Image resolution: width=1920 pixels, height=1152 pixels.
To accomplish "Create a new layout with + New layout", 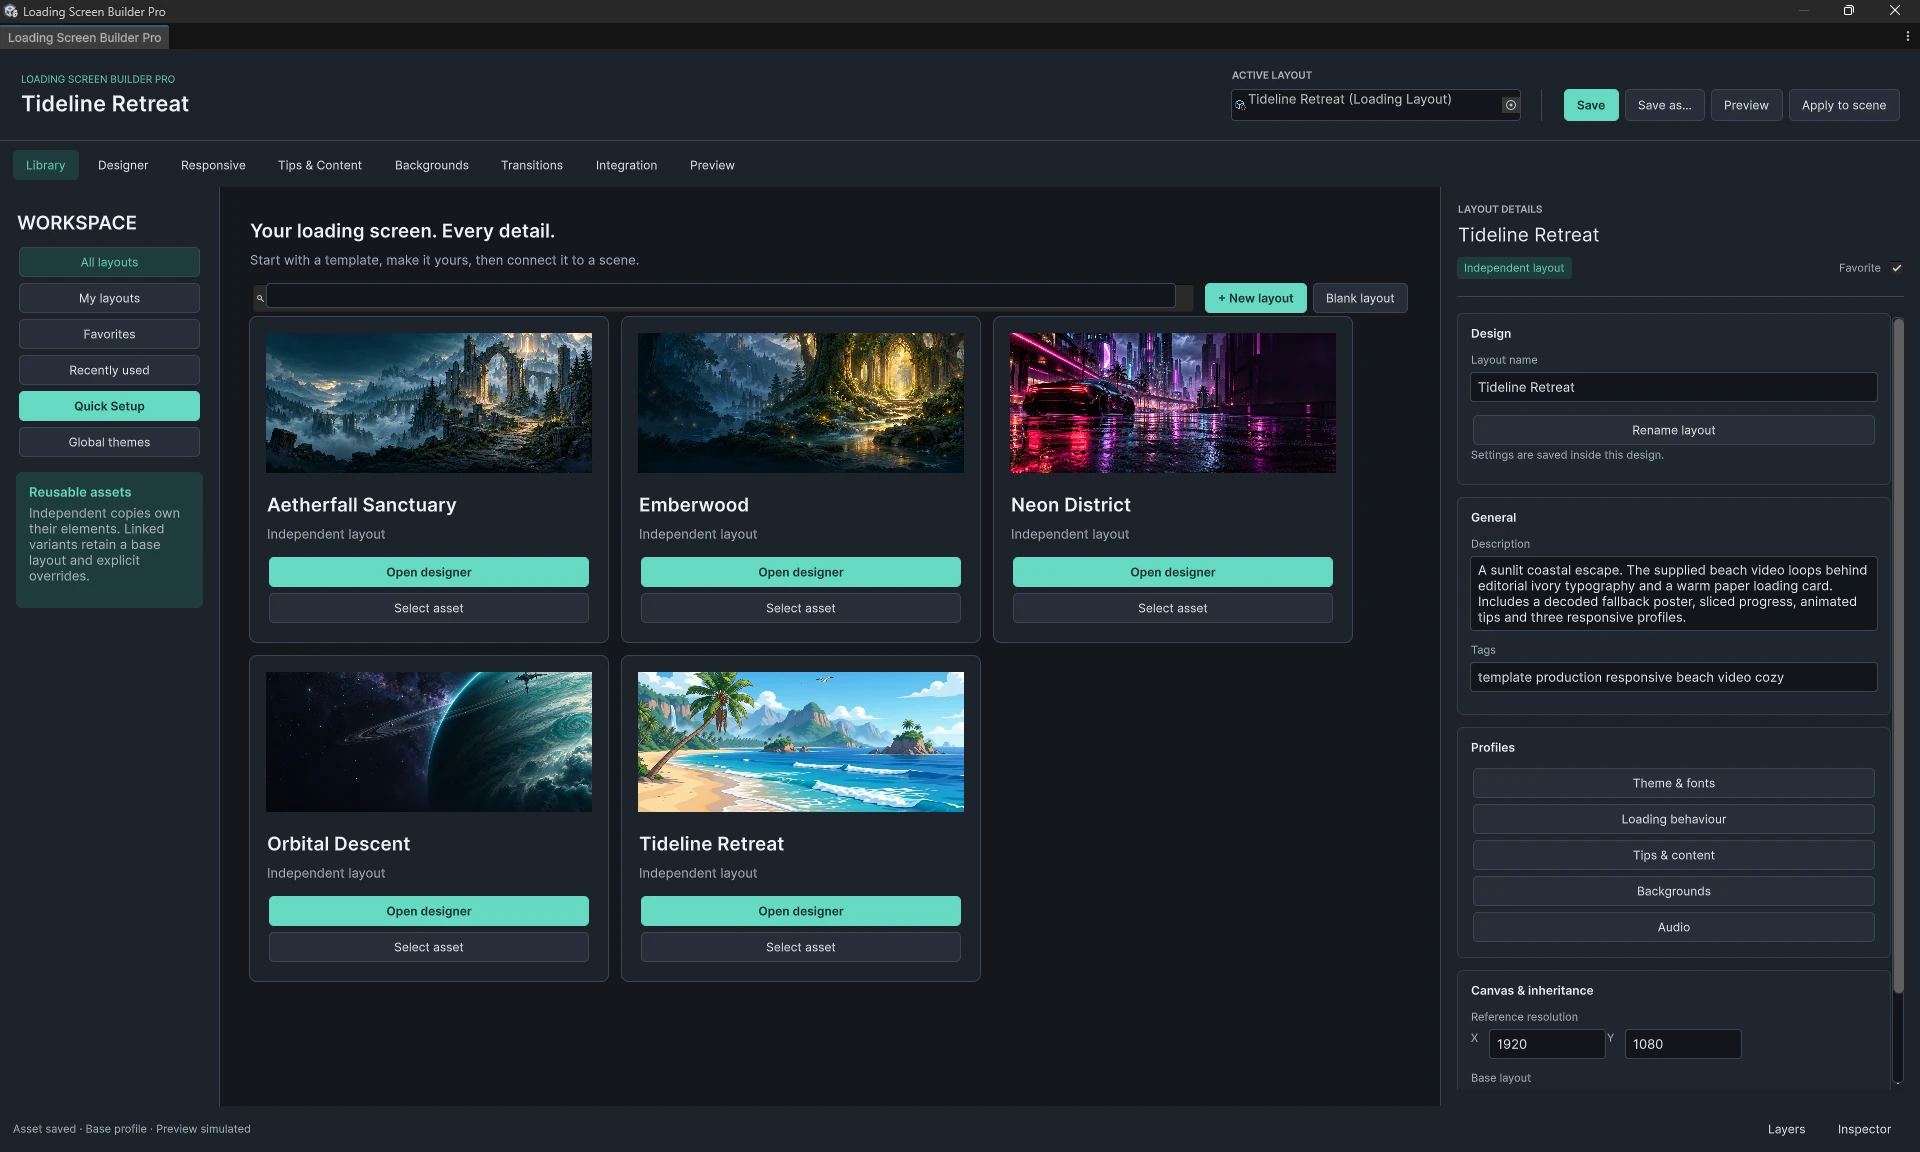I will (1255, 298).
